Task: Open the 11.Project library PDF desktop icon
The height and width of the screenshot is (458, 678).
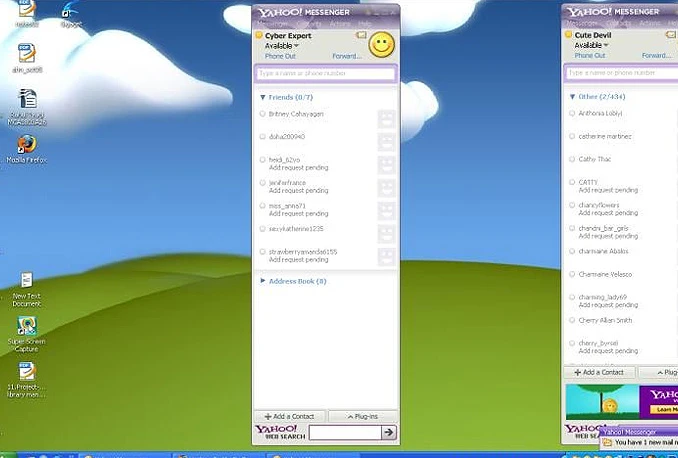Action: click(x=26, y=380)
